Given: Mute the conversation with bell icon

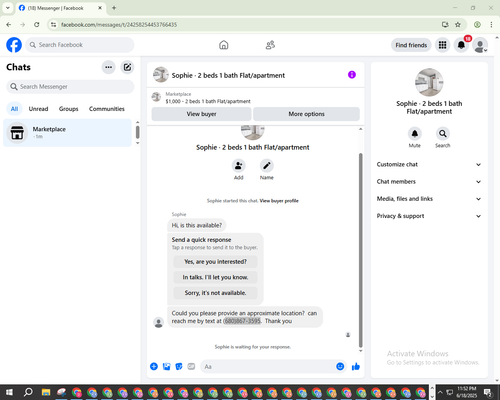Looking at the screenshot, I should tap(415, 133).
